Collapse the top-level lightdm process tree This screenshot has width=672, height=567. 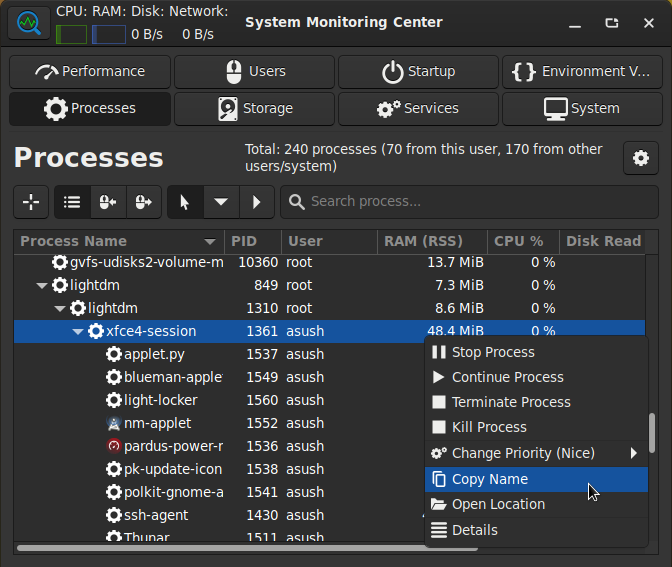(x=42, y=285)
